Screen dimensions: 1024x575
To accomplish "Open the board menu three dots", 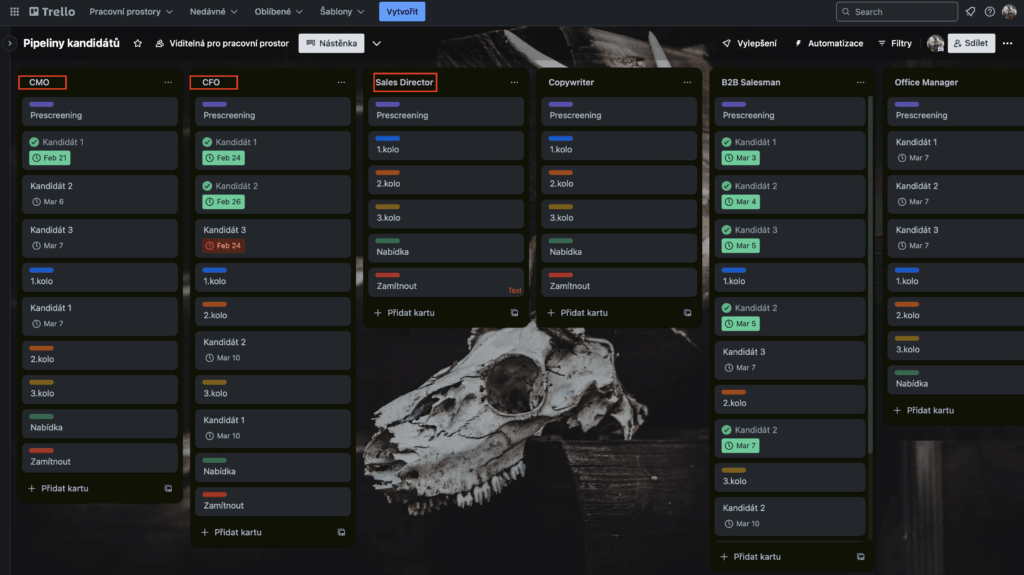I will click(1007, 43).
